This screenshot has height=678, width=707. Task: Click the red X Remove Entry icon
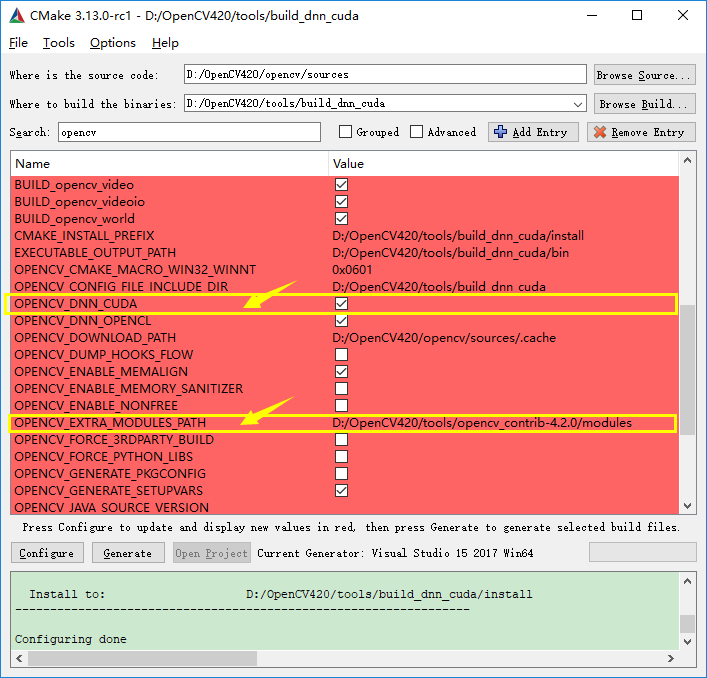pyautogui.click(x=600, y=132)
